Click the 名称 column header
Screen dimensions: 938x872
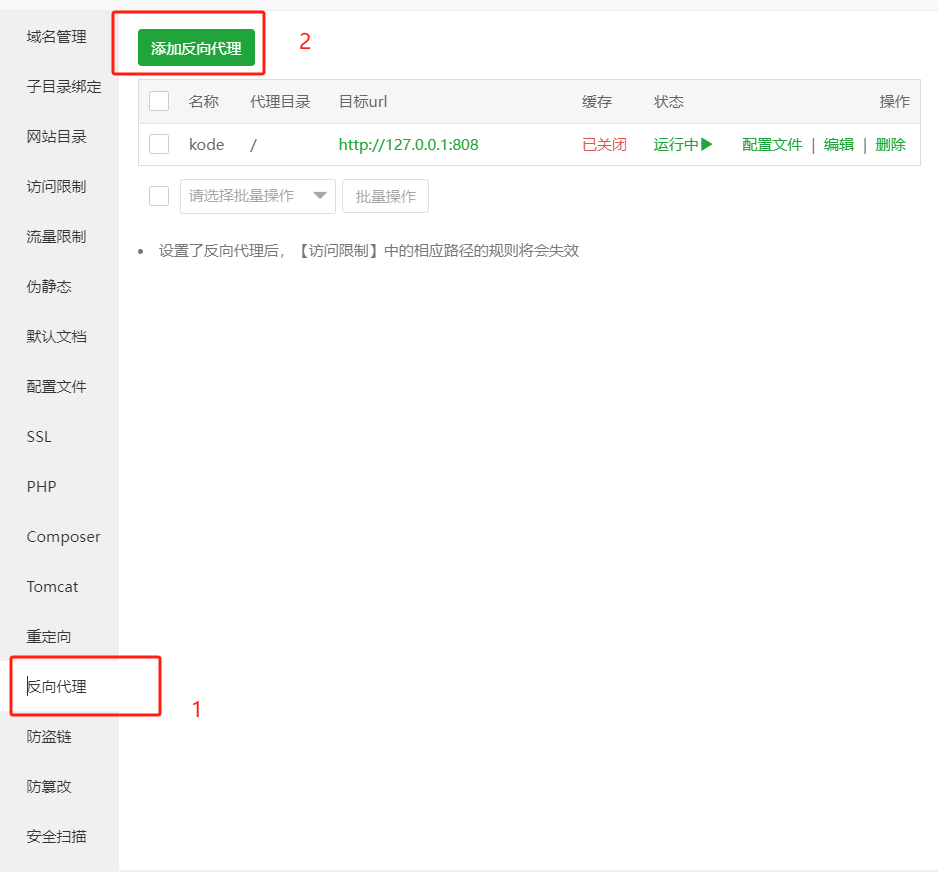pyautogui.click(x=203, y=102)
